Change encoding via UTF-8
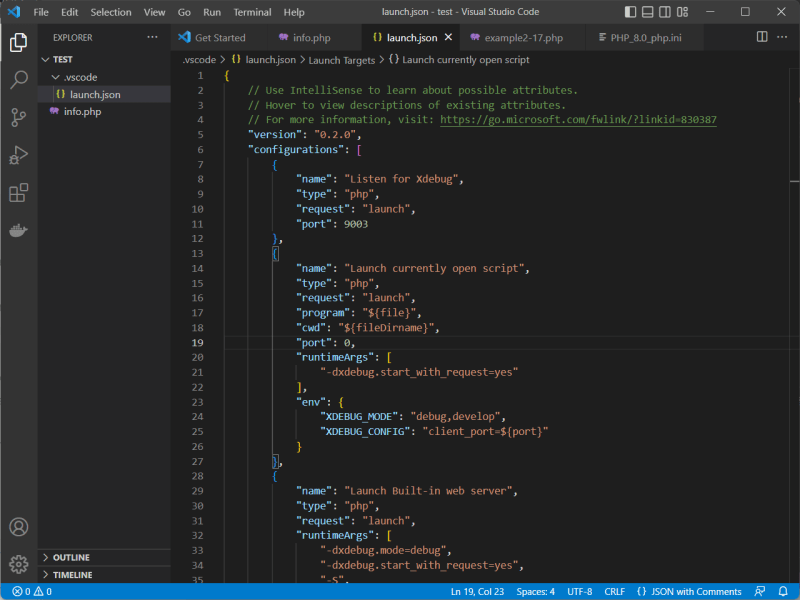This screenshot has width=800, height=600. (x=580, y=591)
